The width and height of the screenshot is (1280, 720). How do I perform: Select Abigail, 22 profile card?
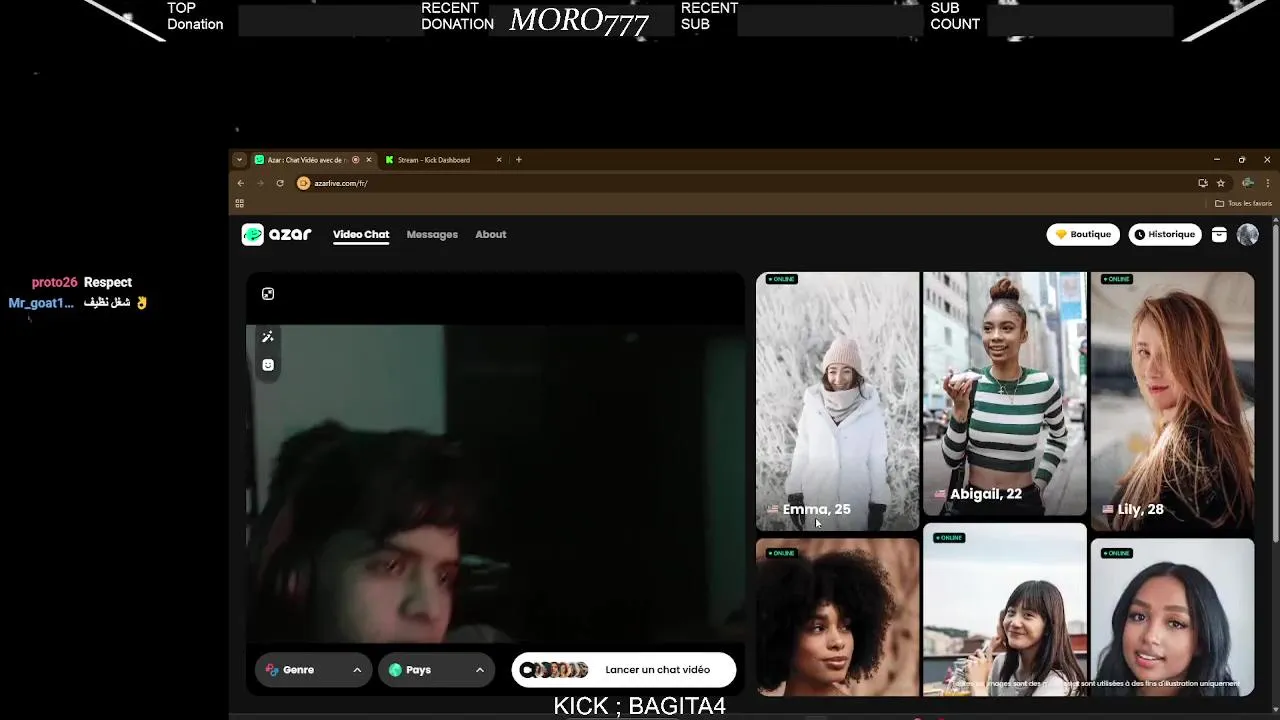[1004, 394]
